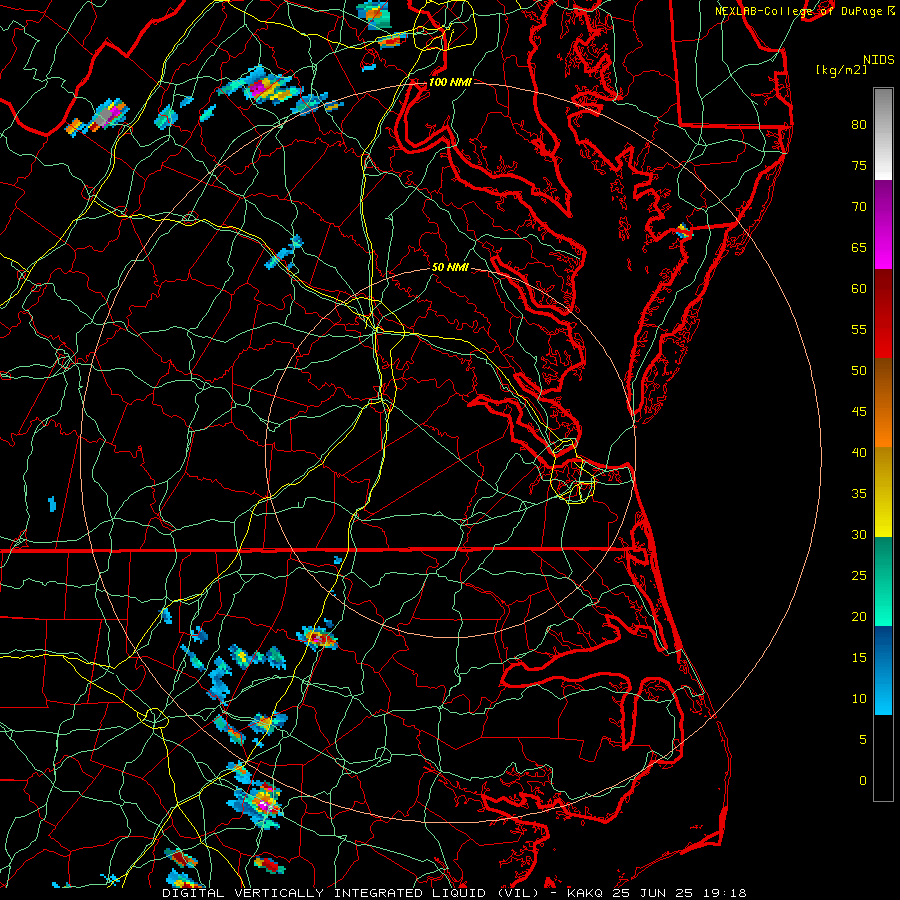Click the storm cell at the top edge of the map

point(374,14)
